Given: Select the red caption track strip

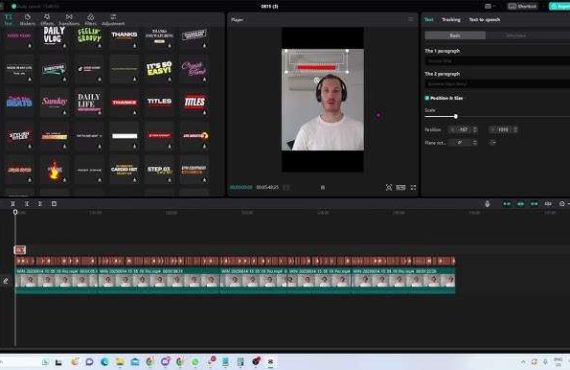Looking at the screenshot, I should [x=235, y=261].
